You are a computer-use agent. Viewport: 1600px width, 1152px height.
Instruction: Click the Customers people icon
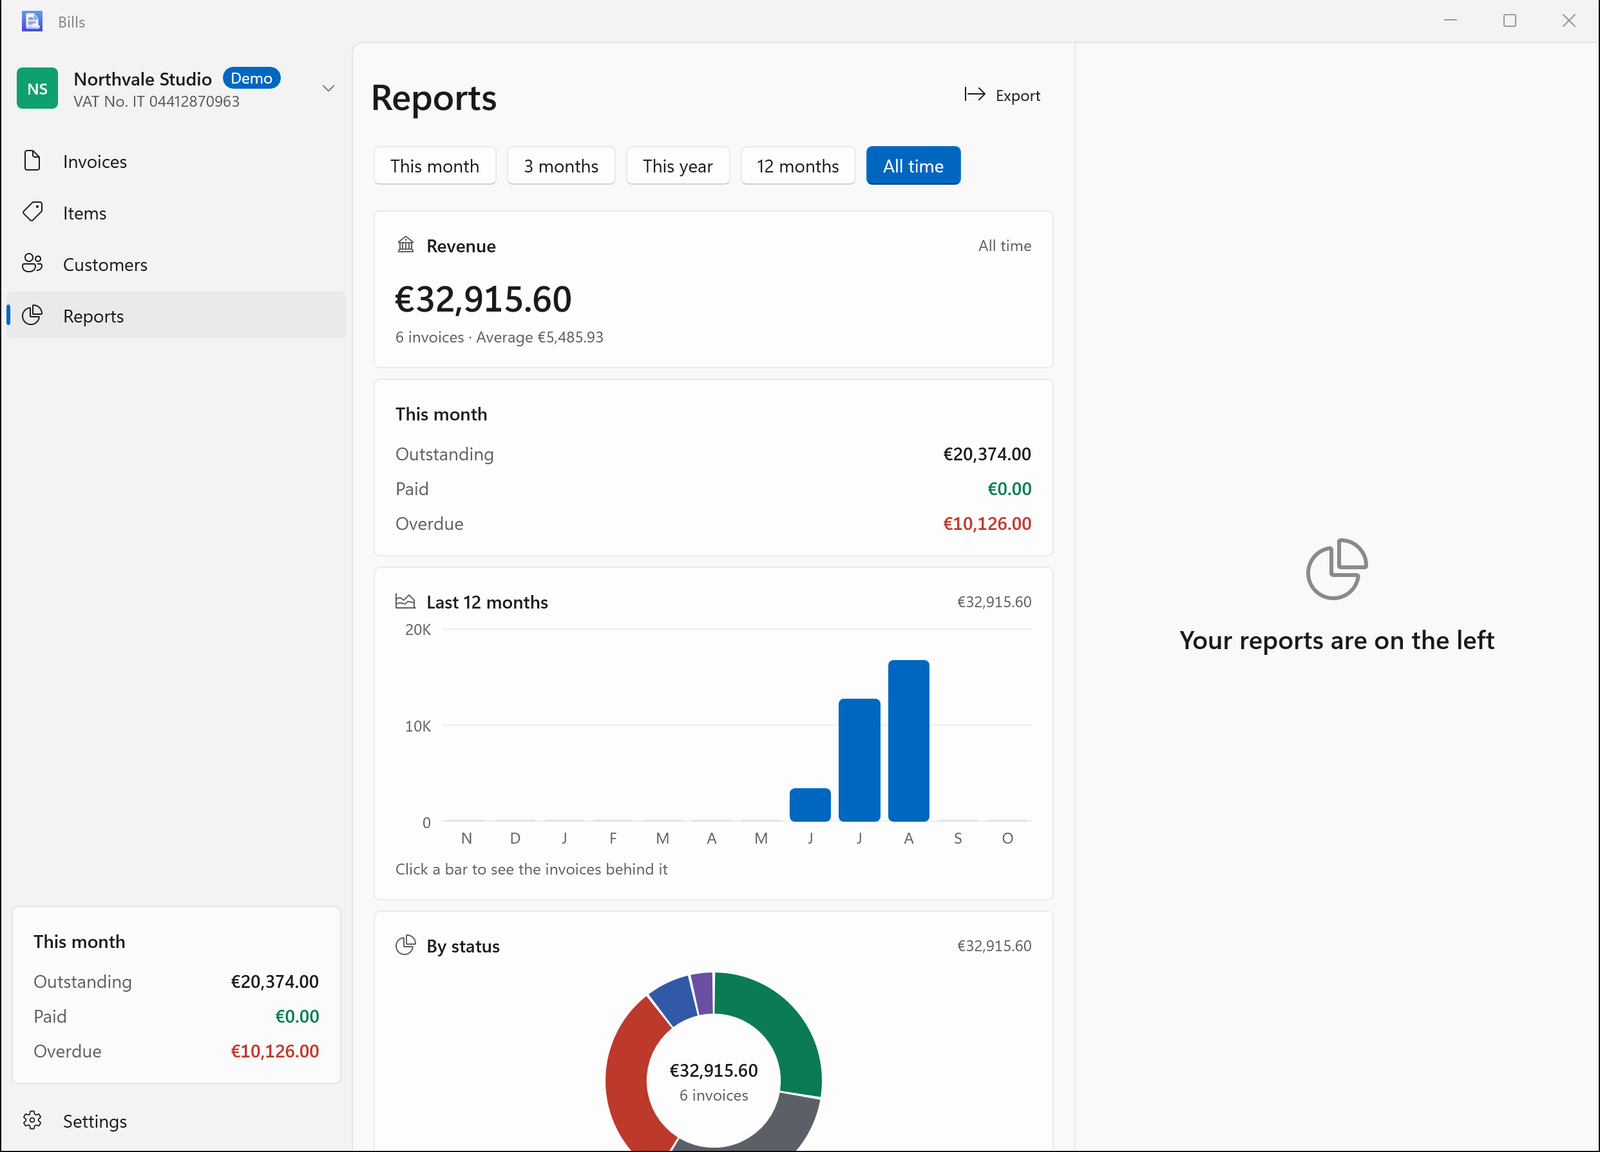click(32, 263)
